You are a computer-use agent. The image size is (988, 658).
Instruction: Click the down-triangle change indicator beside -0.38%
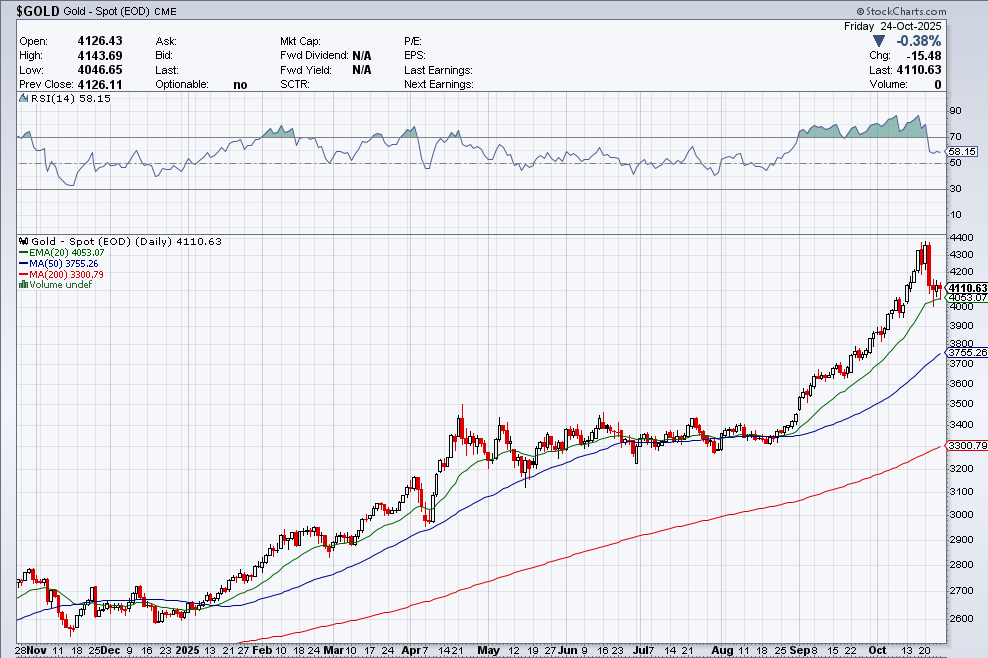coord(879,41)
